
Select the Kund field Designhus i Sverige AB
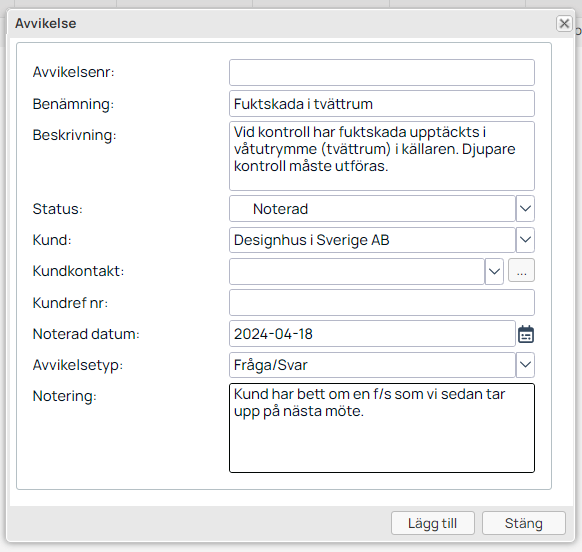click(372, 240)
